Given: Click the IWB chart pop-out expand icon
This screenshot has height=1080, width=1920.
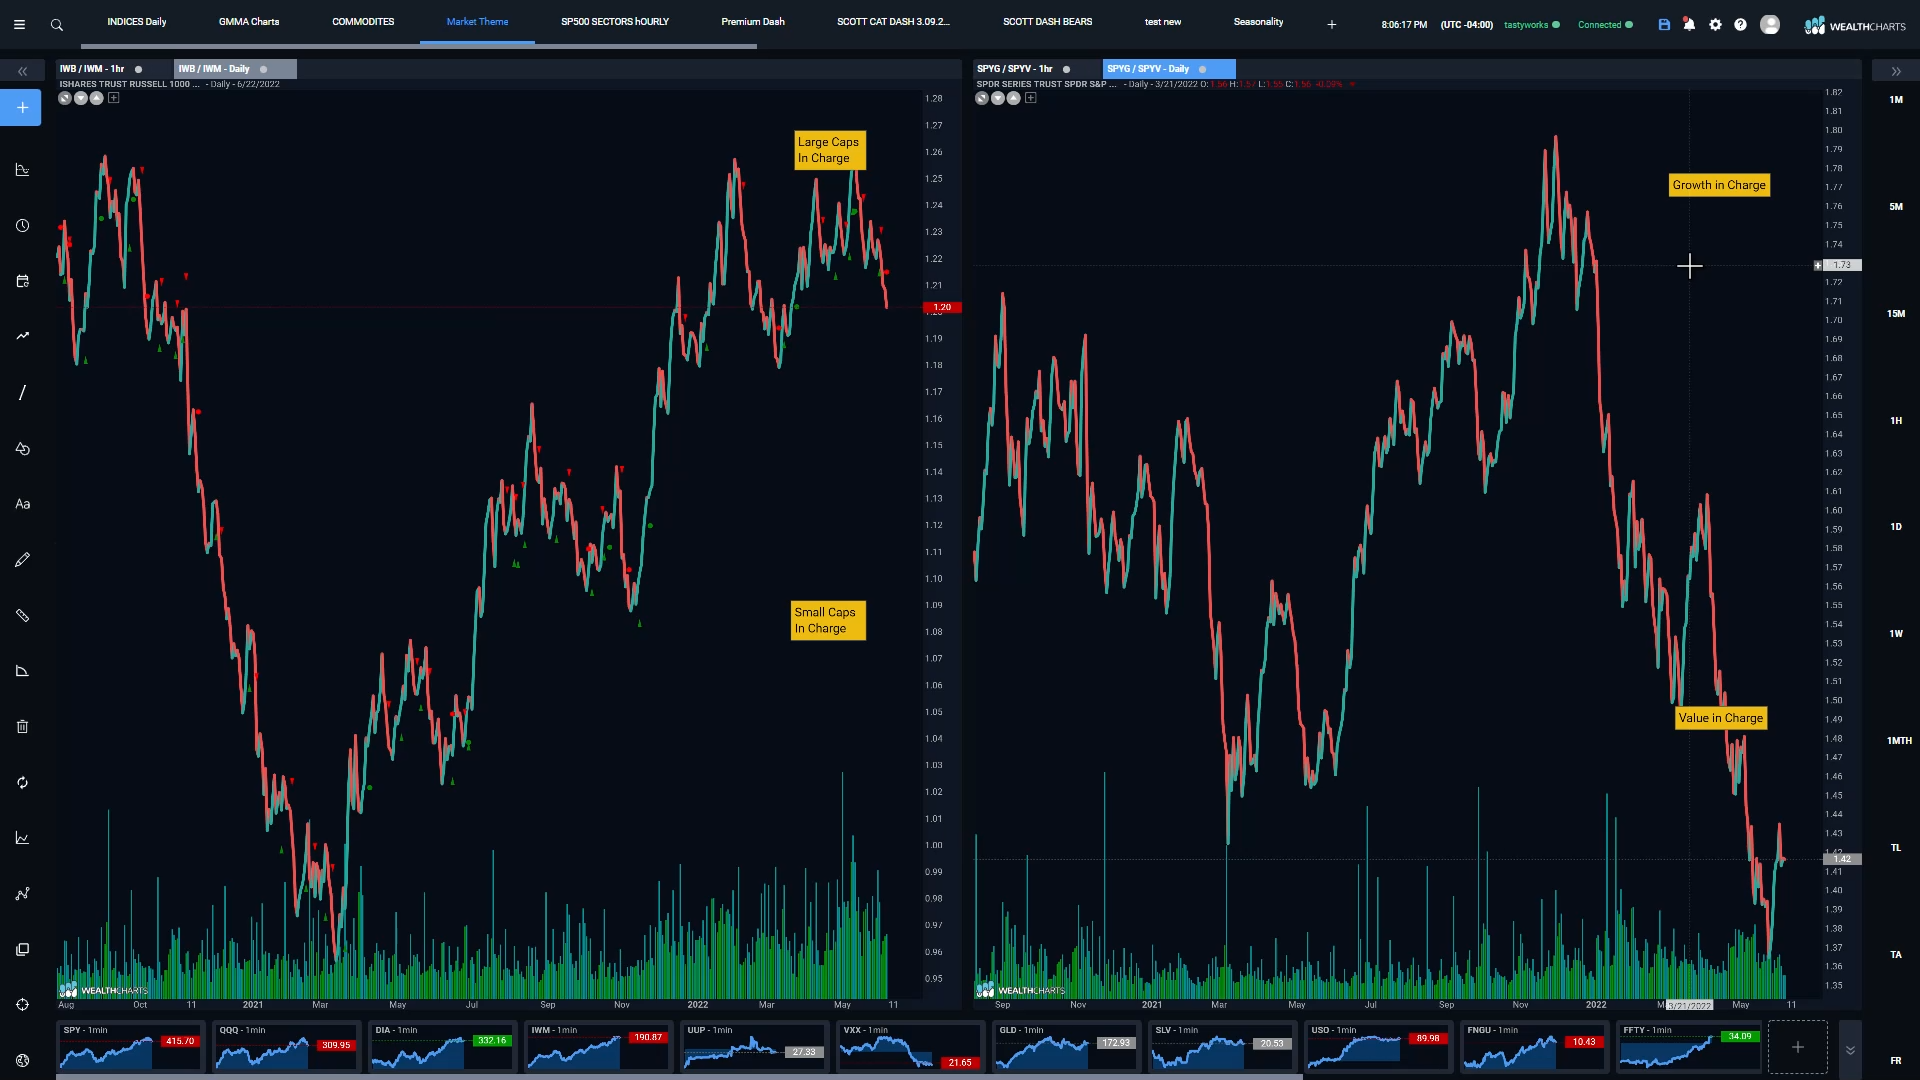Looking at the screenshot, I should pyautogui.click(x=65, y=98).
